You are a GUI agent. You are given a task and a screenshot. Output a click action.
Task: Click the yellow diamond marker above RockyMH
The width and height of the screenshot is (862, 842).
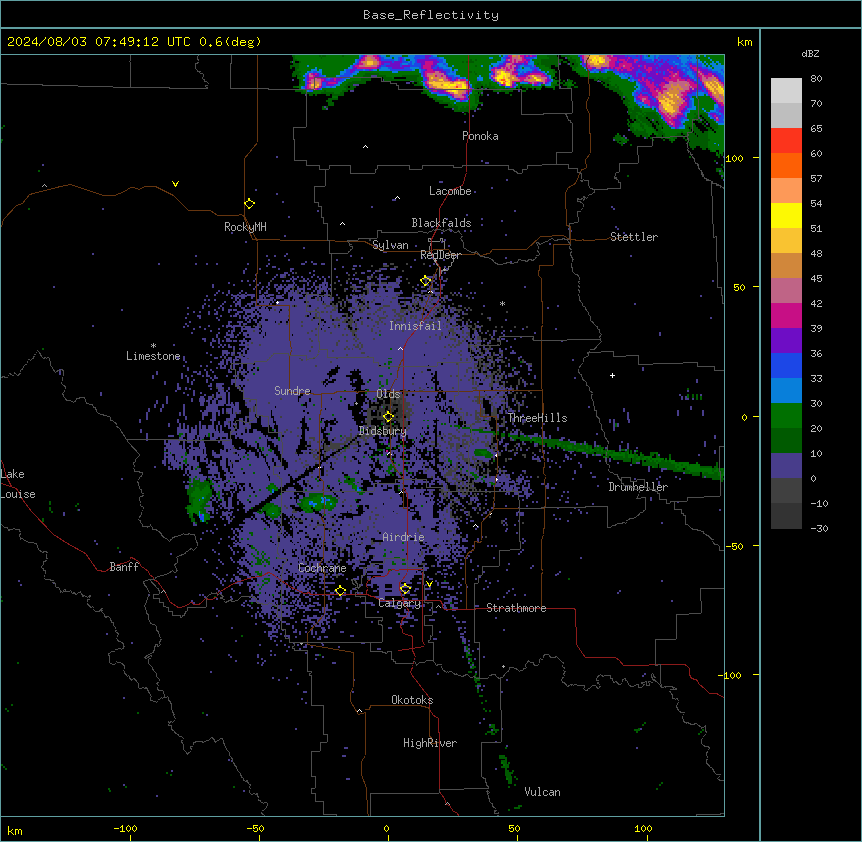click(250, 203)
